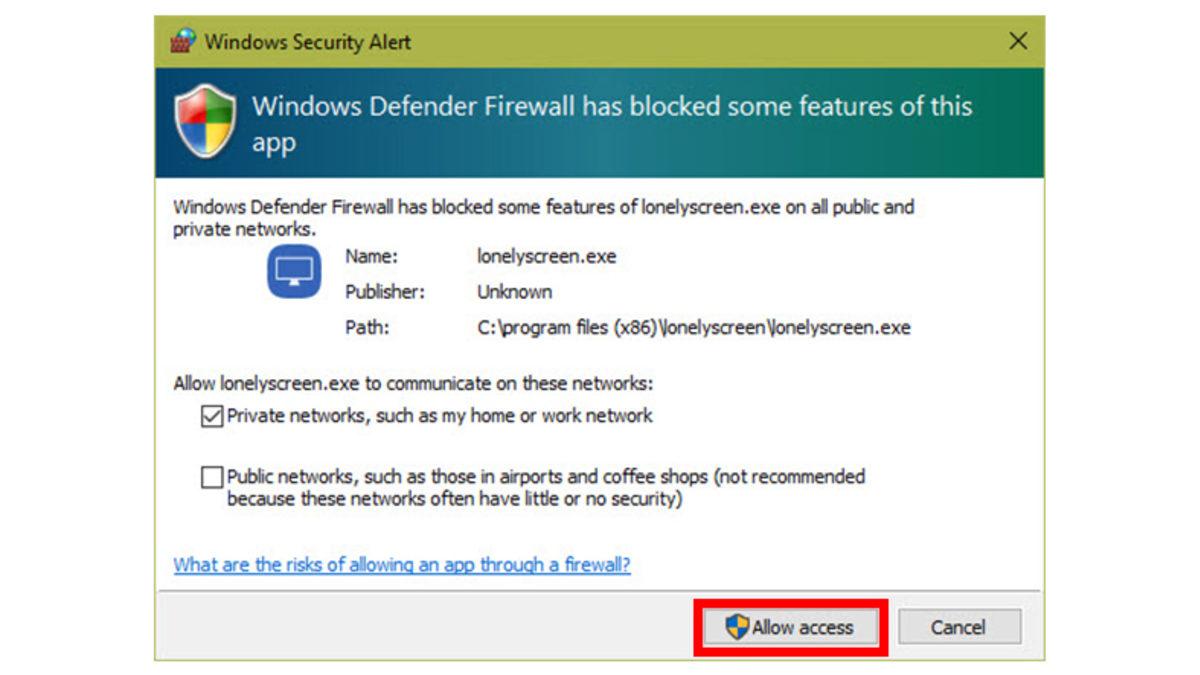Open the firewall risks help link
Image resolution: width=1200 pixels, height=675 pixels.
coord(402,564)
